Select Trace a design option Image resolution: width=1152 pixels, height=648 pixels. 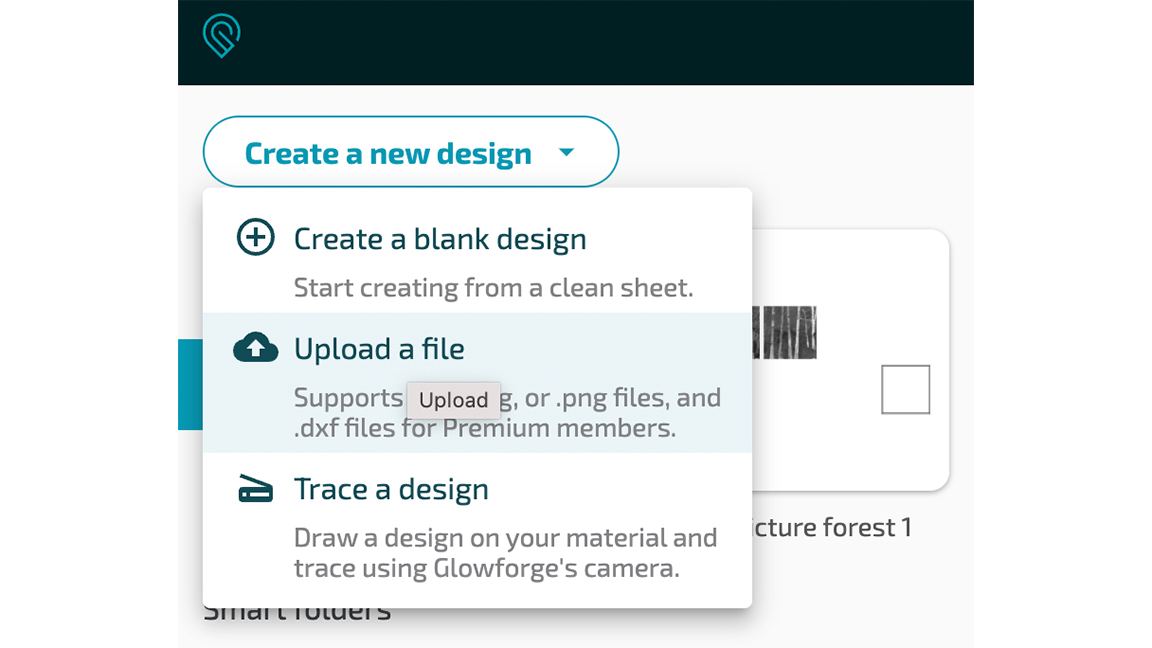tap(478, 530)
